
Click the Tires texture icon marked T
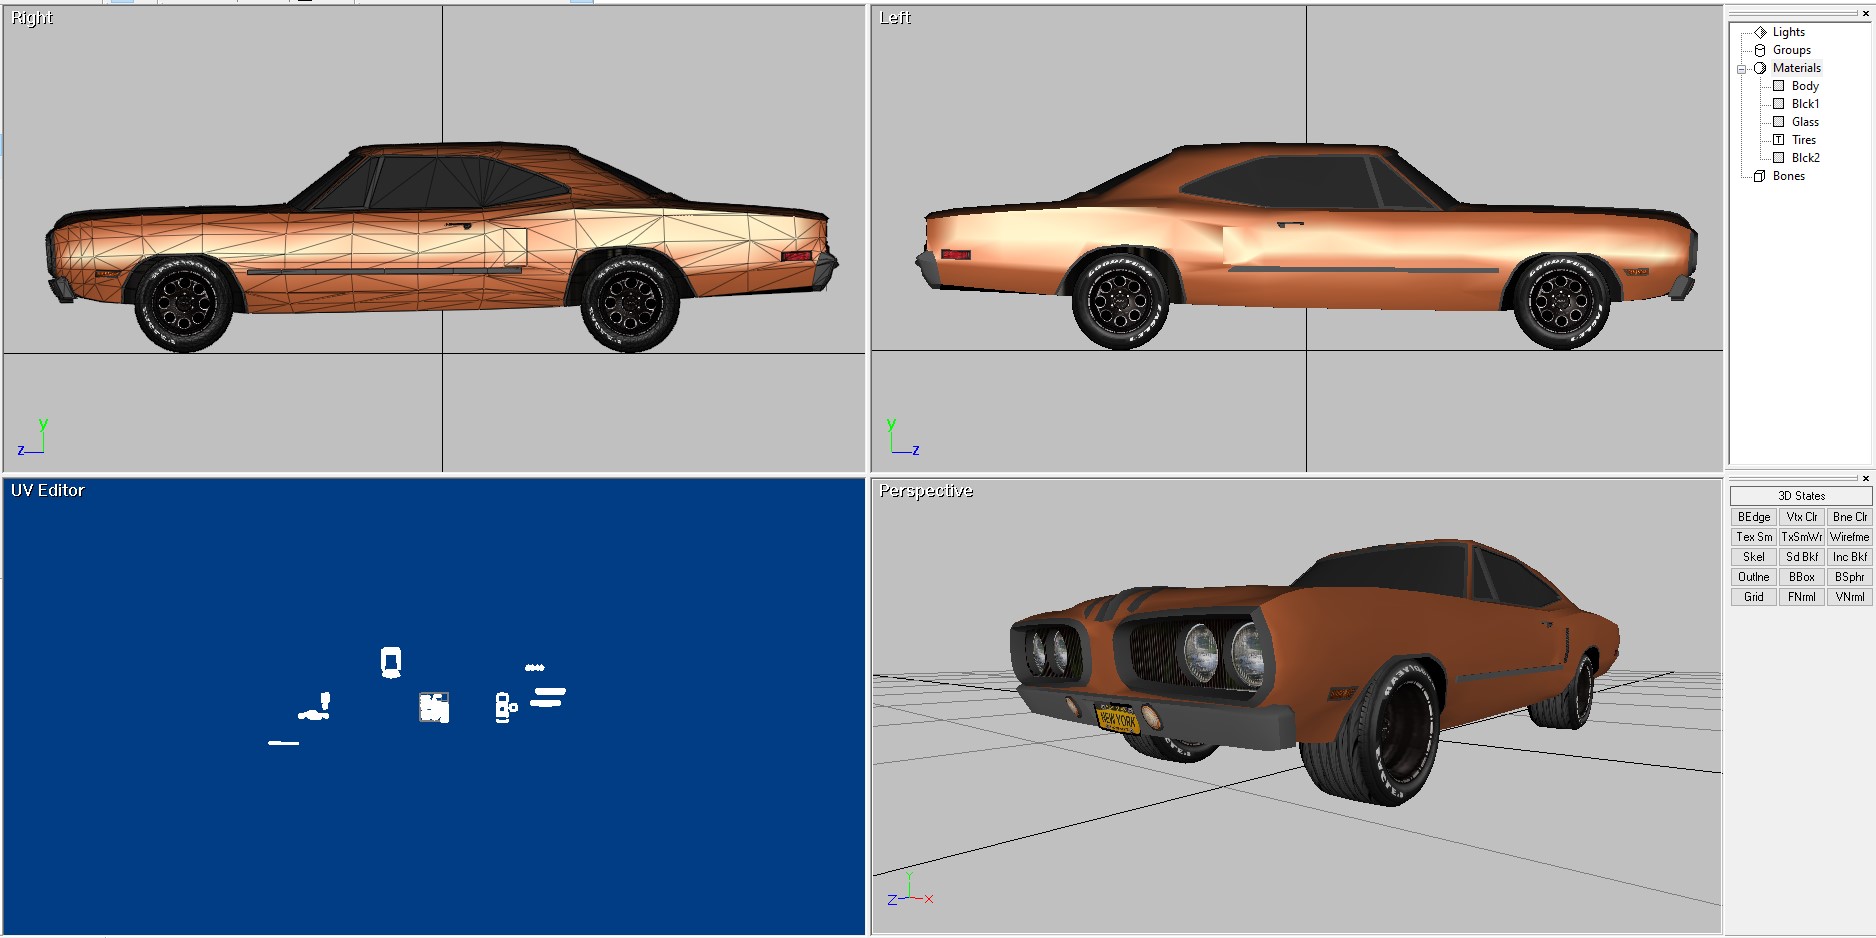(x=1778, y=140)
